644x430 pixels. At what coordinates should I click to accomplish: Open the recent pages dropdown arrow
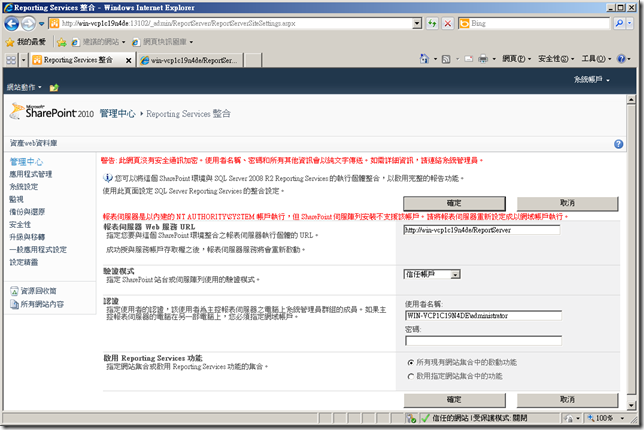[41, 24]
